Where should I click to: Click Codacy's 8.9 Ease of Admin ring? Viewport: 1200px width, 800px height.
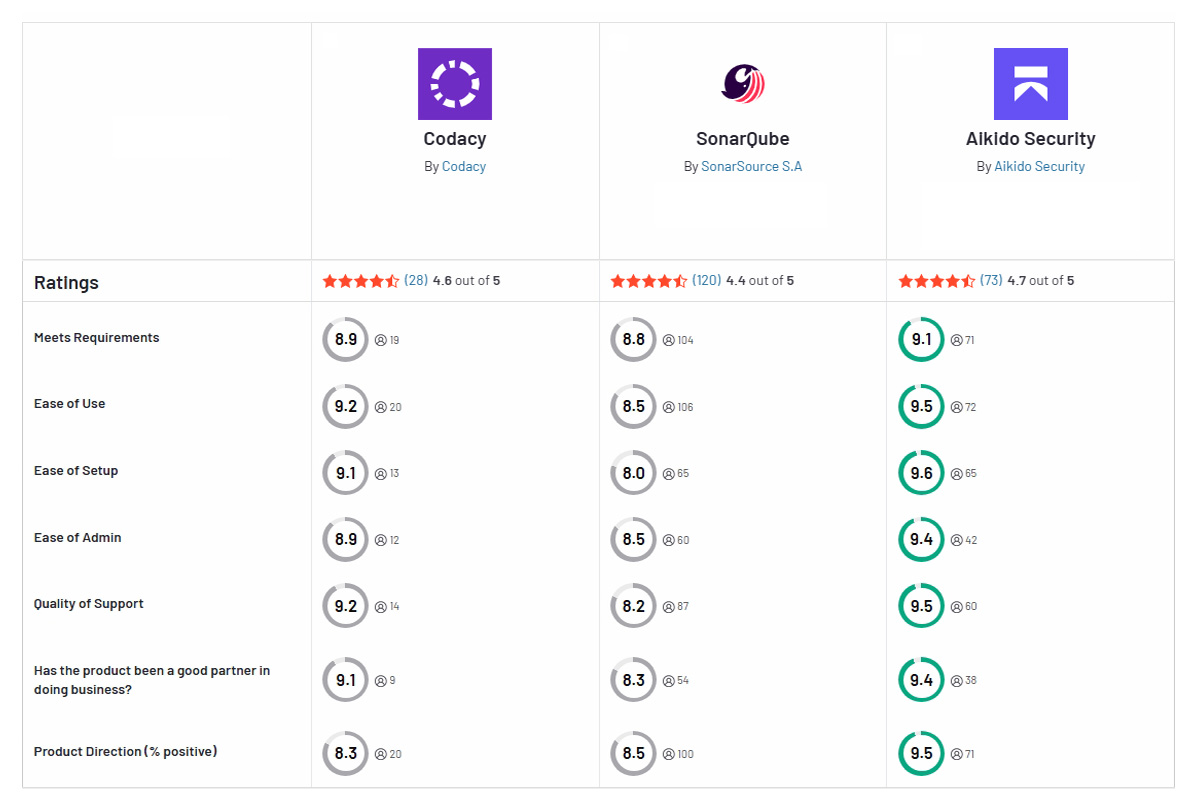[x=346, y=540]
